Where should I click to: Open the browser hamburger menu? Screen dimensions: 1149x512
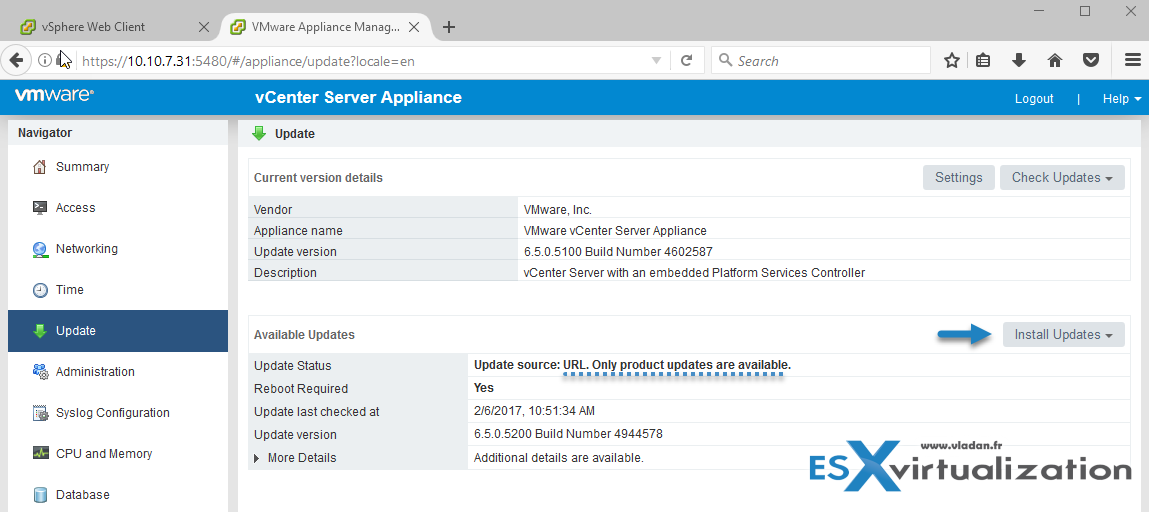[1132, 61]
